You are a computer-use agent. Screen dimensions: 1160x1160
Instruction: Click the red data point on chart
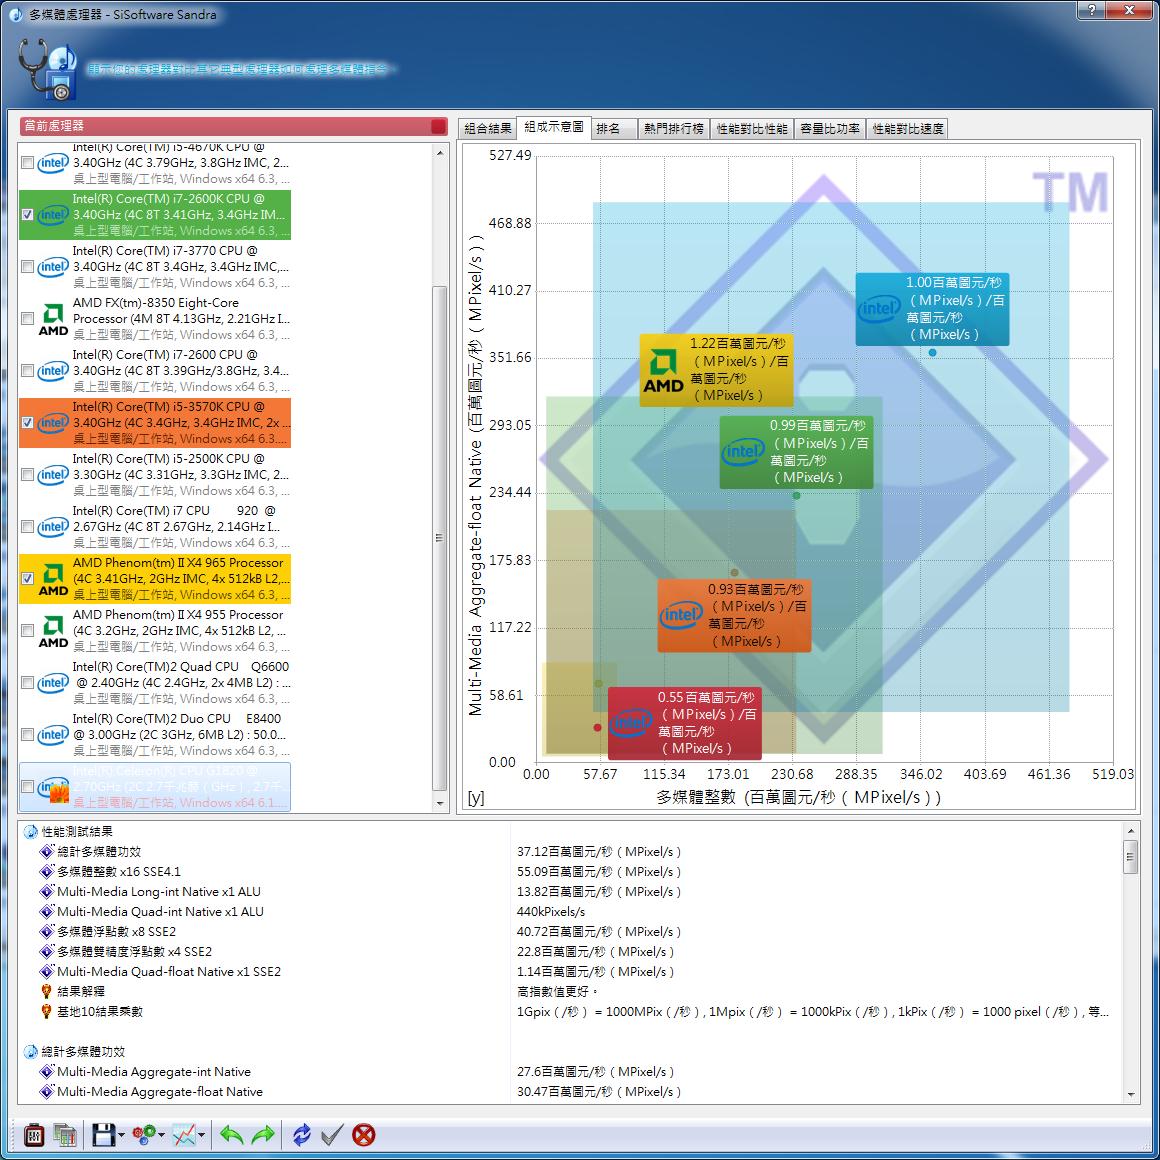[598, 728]
